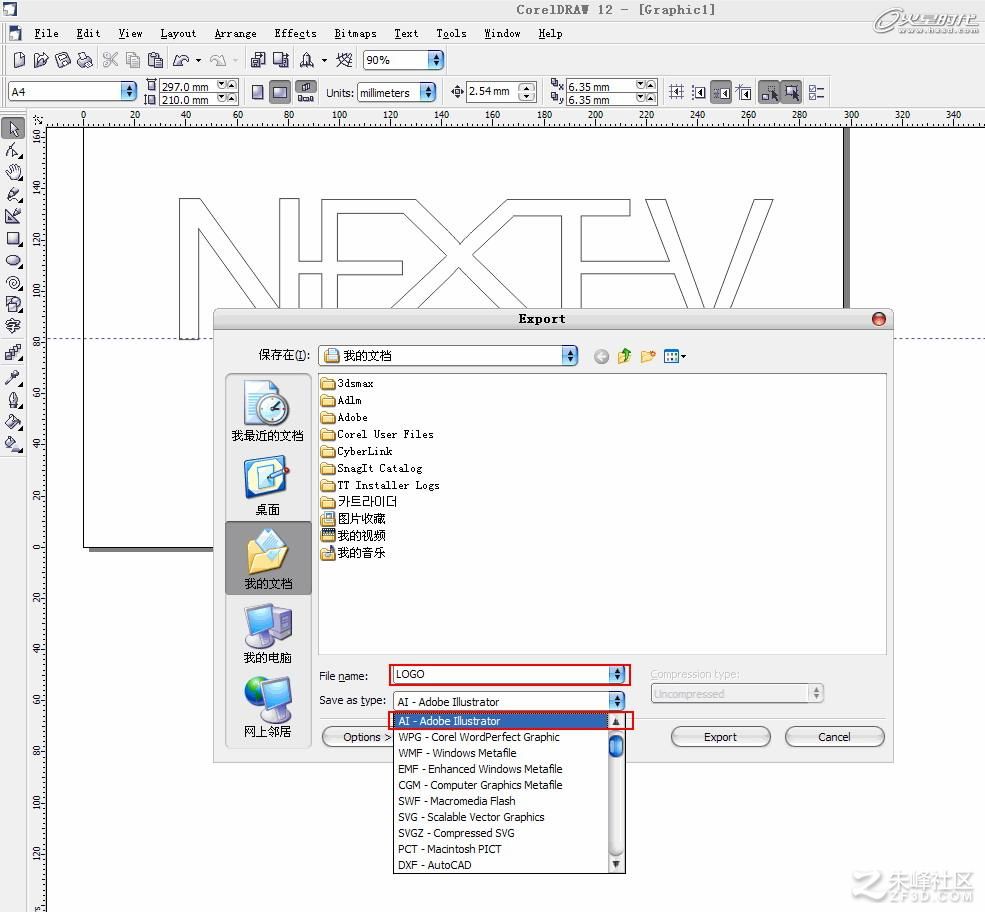
Task: Click the Undo arrow icon
Action: (182, 60)
